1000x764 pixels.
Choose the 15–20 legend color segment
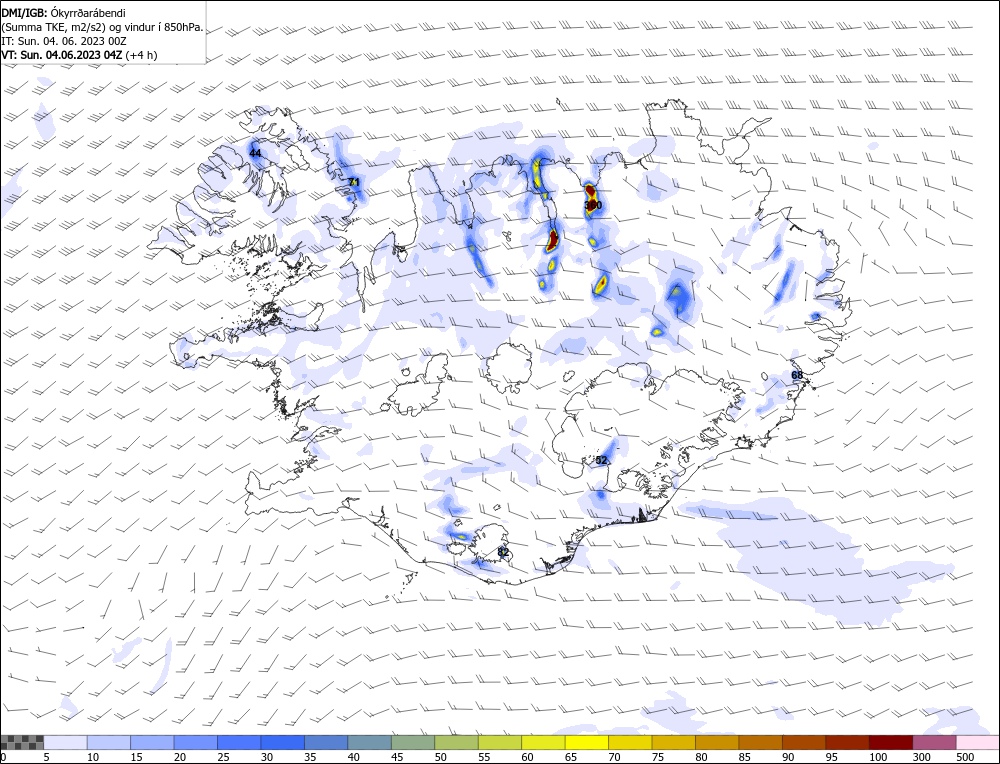tap(152, 742)
